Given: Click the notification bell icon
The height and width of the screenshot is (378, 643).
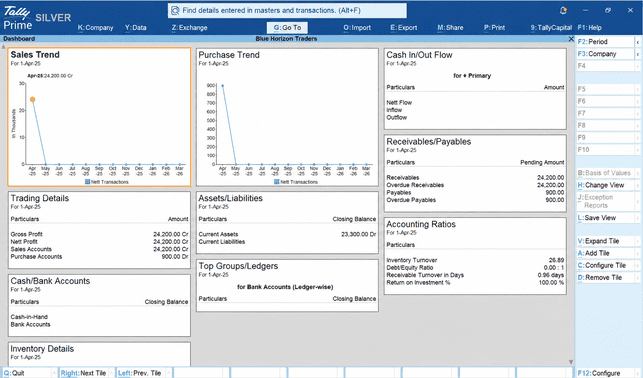Looking at the screenshot, I should pos(563,11).
